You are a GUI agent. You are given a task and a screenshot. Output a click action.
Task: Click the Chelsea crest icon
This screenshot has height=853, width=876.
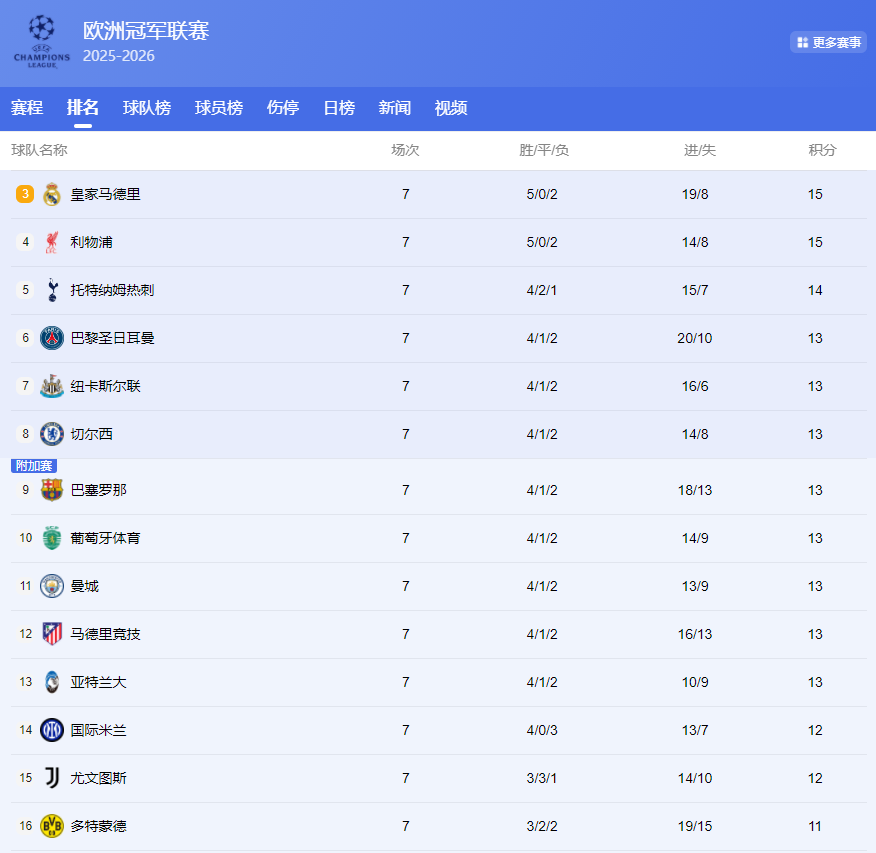click(x=52, y=435)
